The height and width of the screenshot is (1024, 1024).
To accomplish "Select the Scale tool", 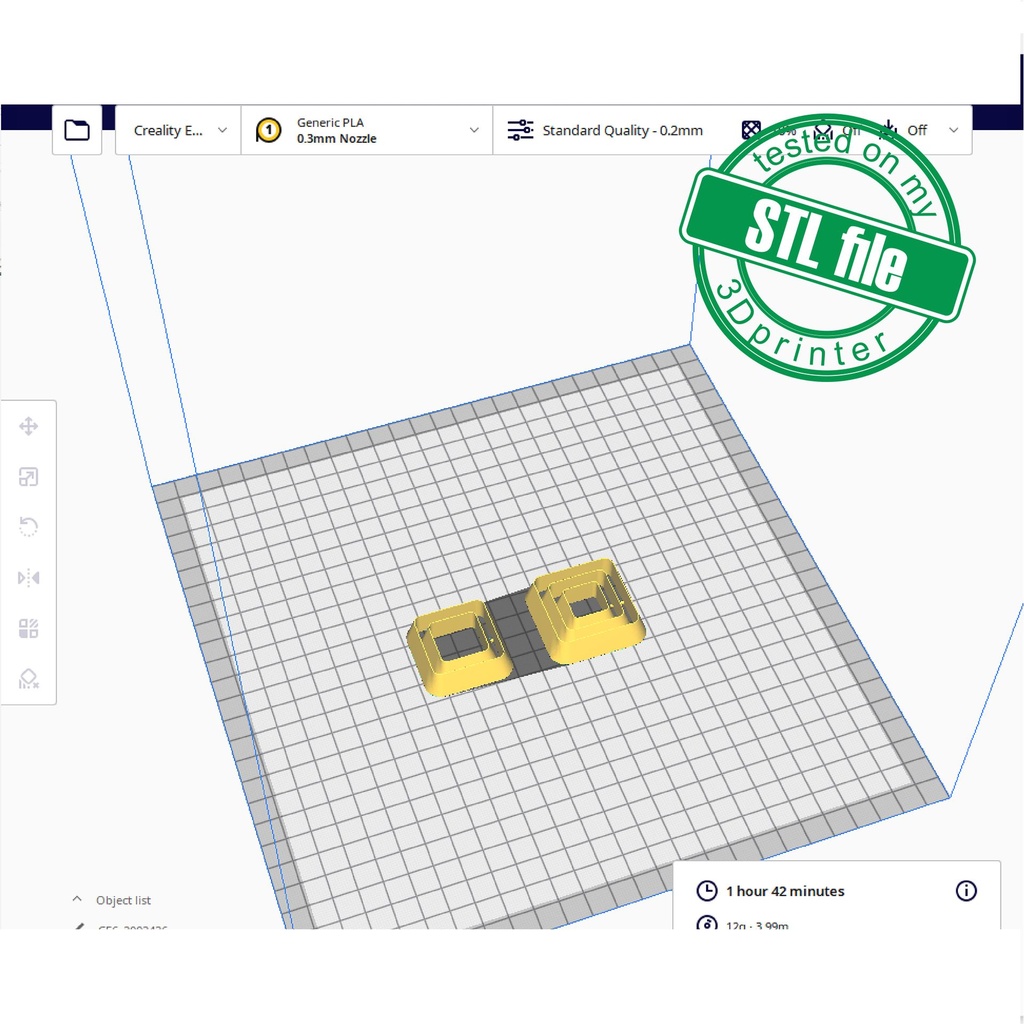I will tap(28, 477).
